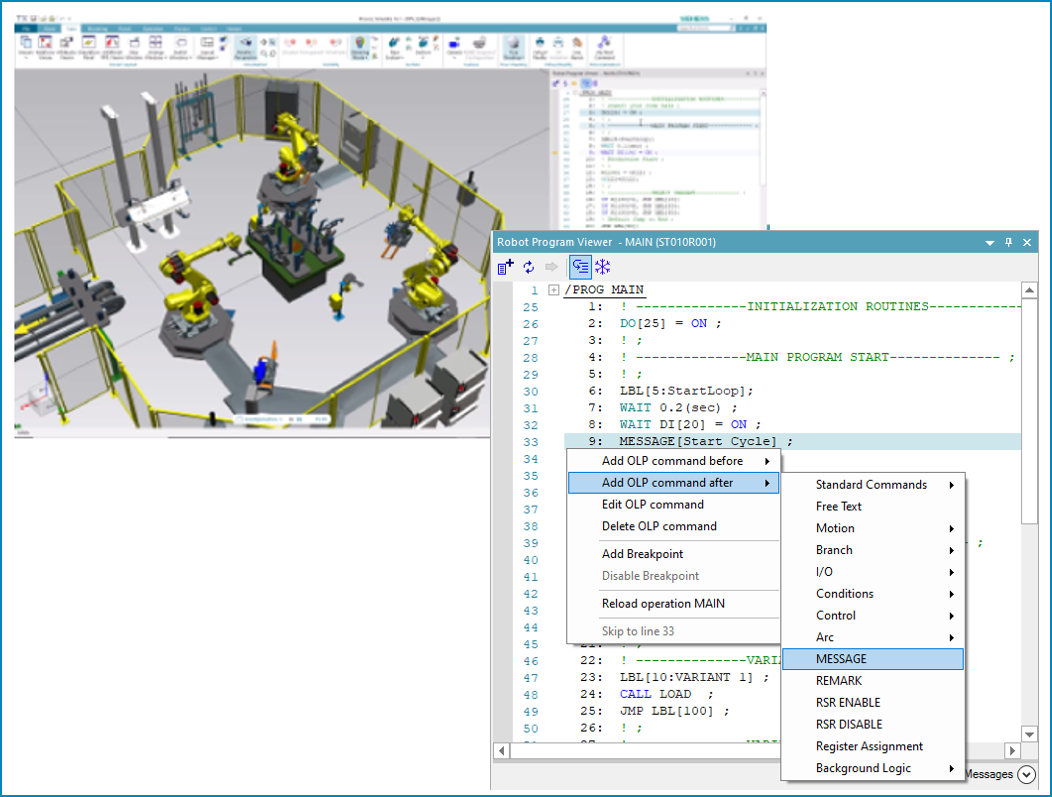Open the Standard Commands submenu
1052x797 pixels.
click(872, 485)
